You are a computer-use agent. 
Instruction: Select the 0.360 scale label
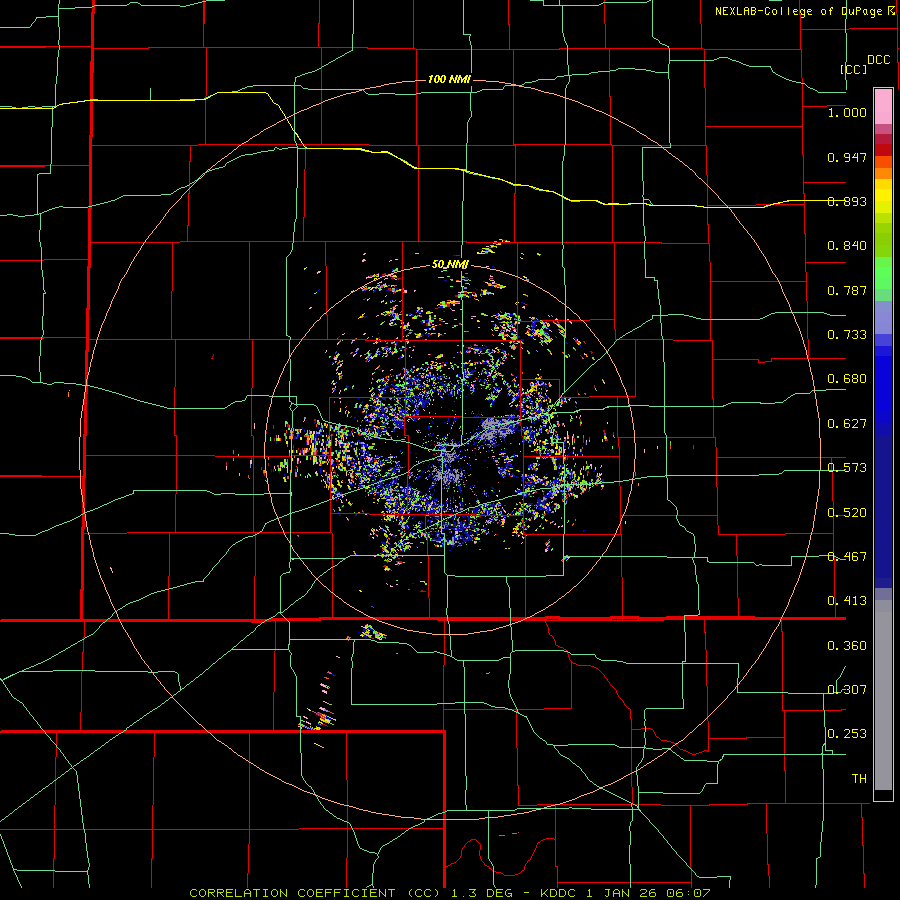click(x=847, y=646)
